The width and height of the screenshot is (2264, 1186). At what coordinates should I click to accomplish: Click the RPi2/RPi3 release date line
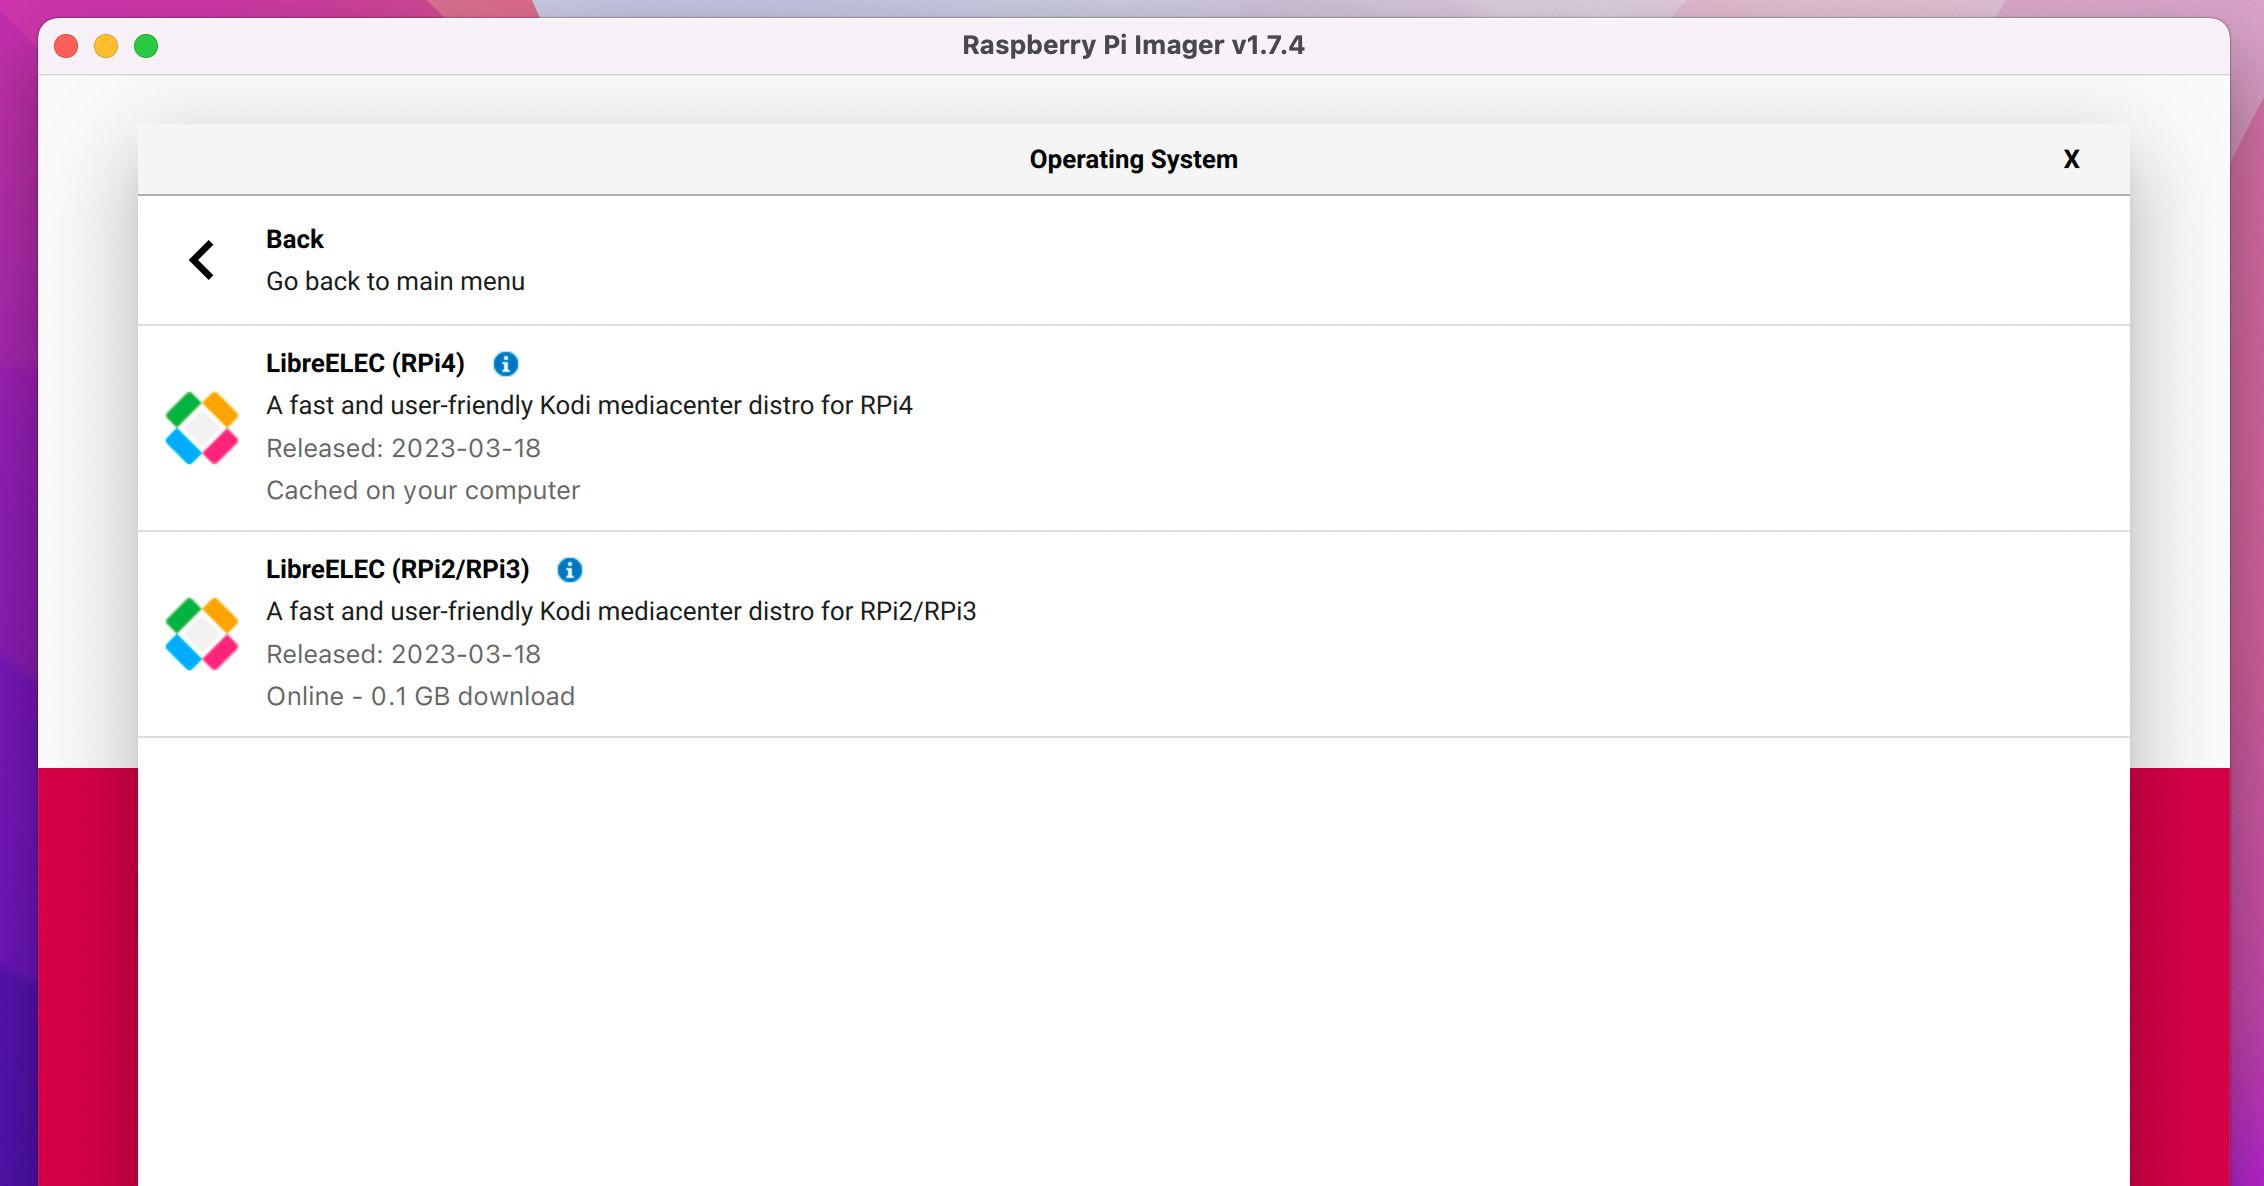pyautogui.click(x=403, y=655)
